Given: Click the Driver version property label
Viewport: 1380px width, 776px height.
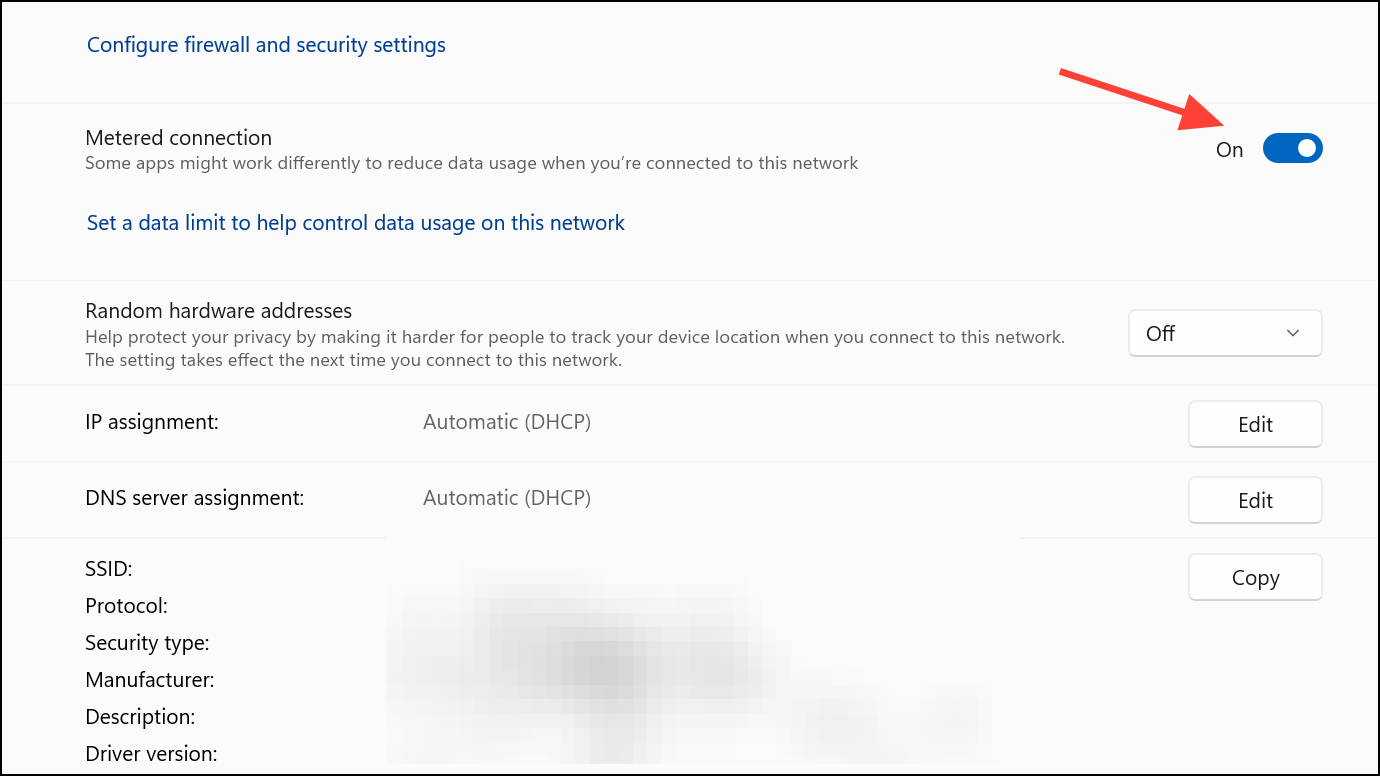Looking at the screenshot, I should click(151, 754).
